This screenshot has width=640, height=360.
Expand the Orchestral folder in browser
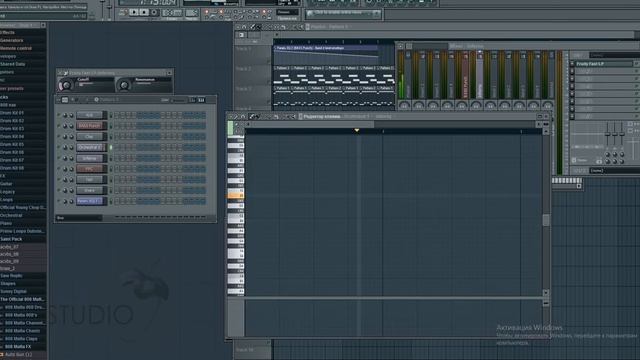[11, 216]
